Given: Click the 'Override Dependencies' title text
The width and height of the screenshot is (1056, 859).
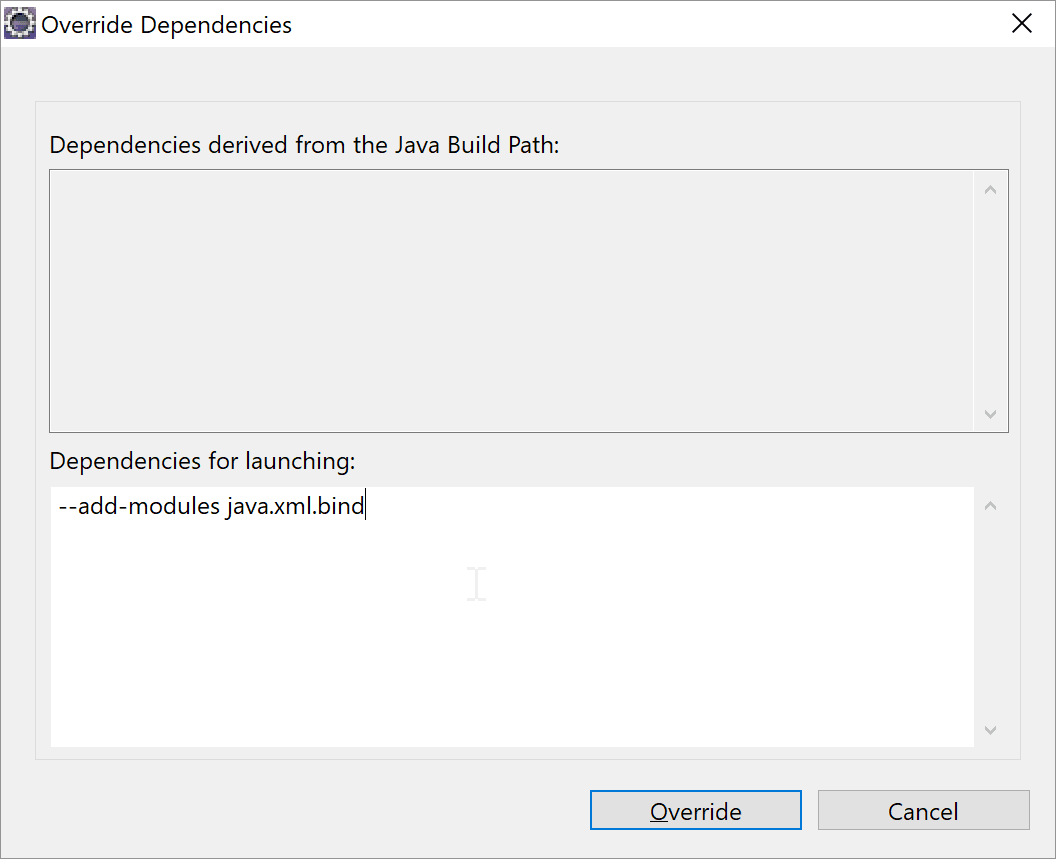Looking at the screenshot, I should click(x=166, y=25).
